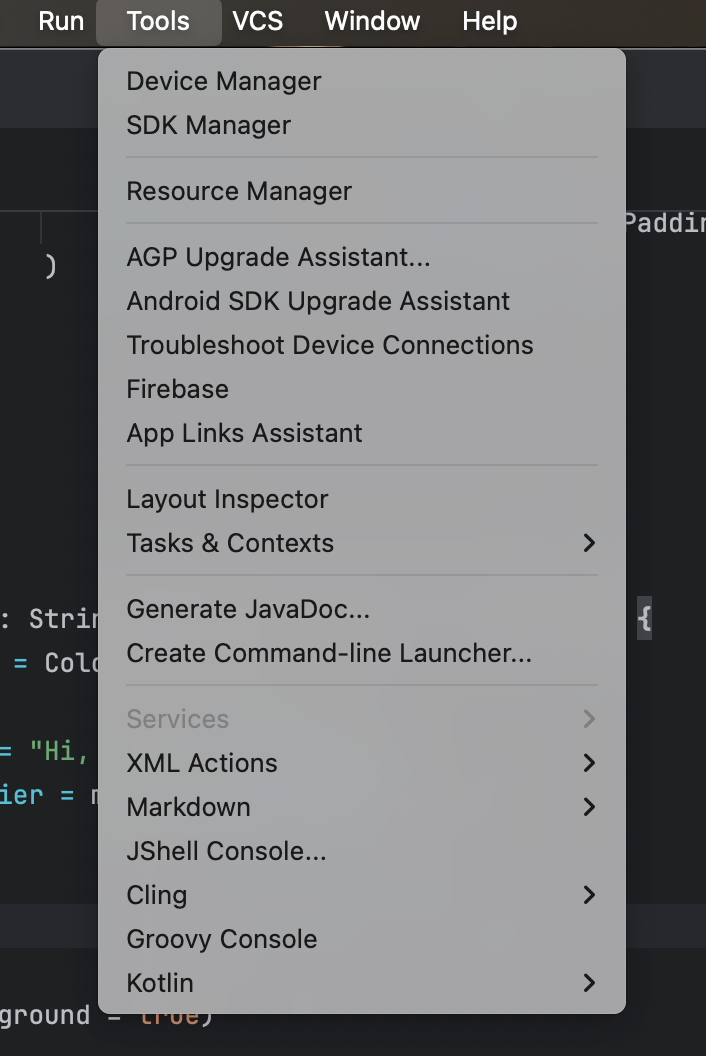
Task: Select Tasks & Contexts entry
Action: [x=362, y=543]
